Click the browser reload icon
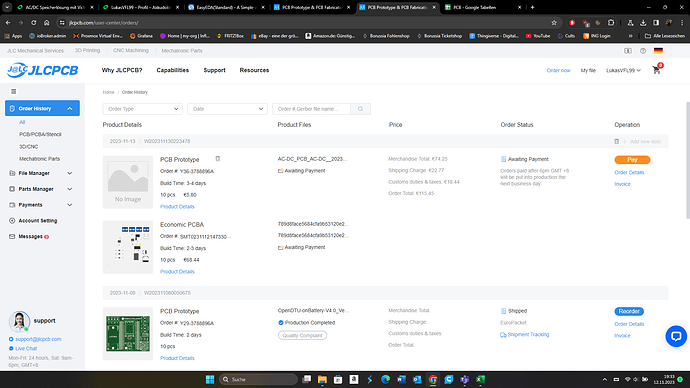Viewport: 690px width, 388px height. (33, 22)
